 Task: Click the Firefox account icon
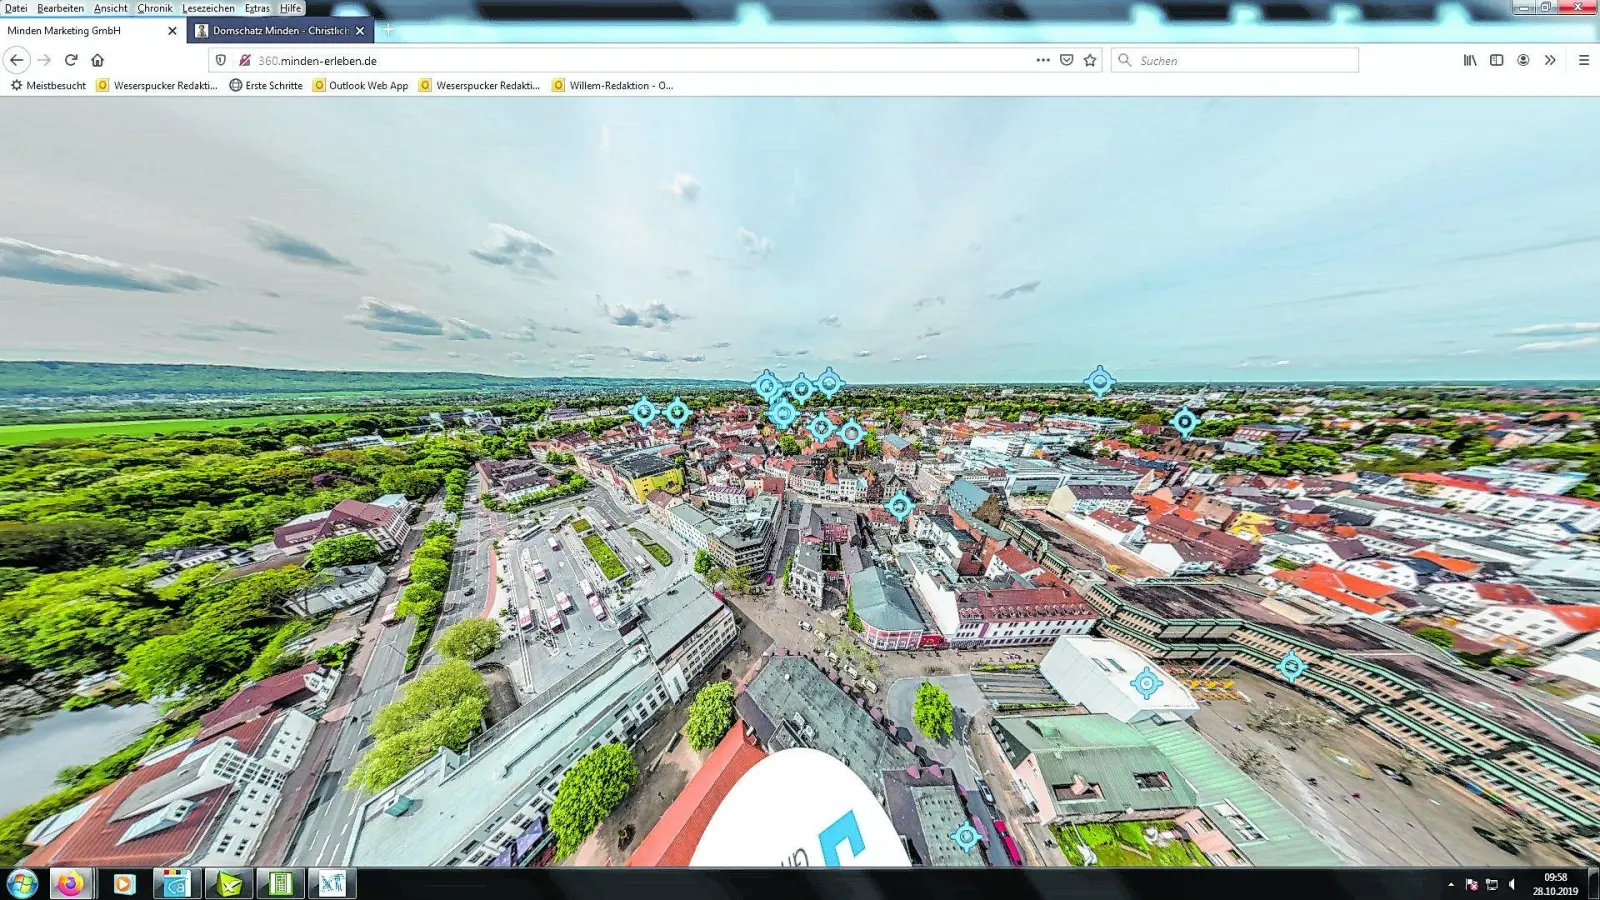(1523, 60)
